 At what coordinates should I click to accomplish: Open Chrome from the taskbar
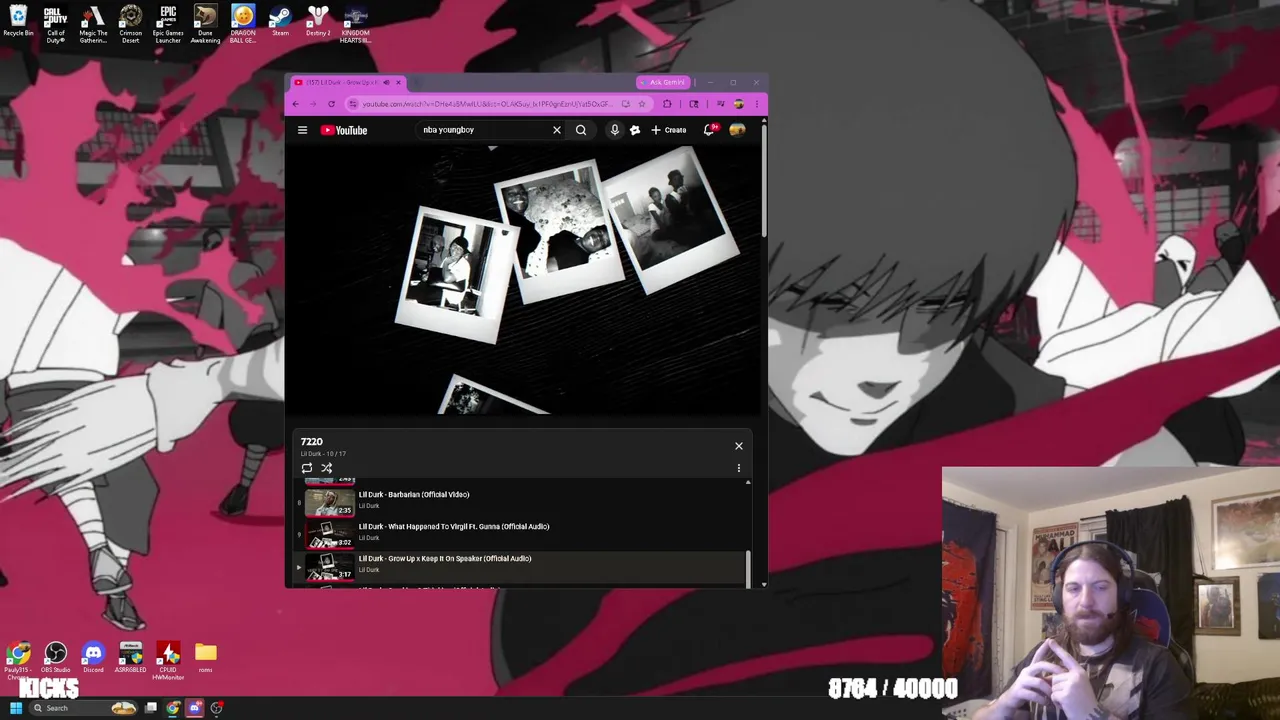click(173, 708)
